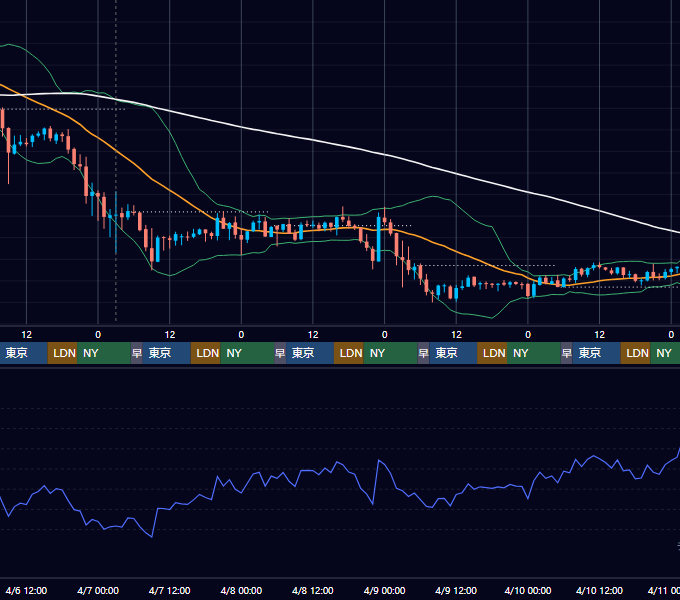Click the 4/6 12:00 date label
The image size is (680, 600).
(26, 590)
